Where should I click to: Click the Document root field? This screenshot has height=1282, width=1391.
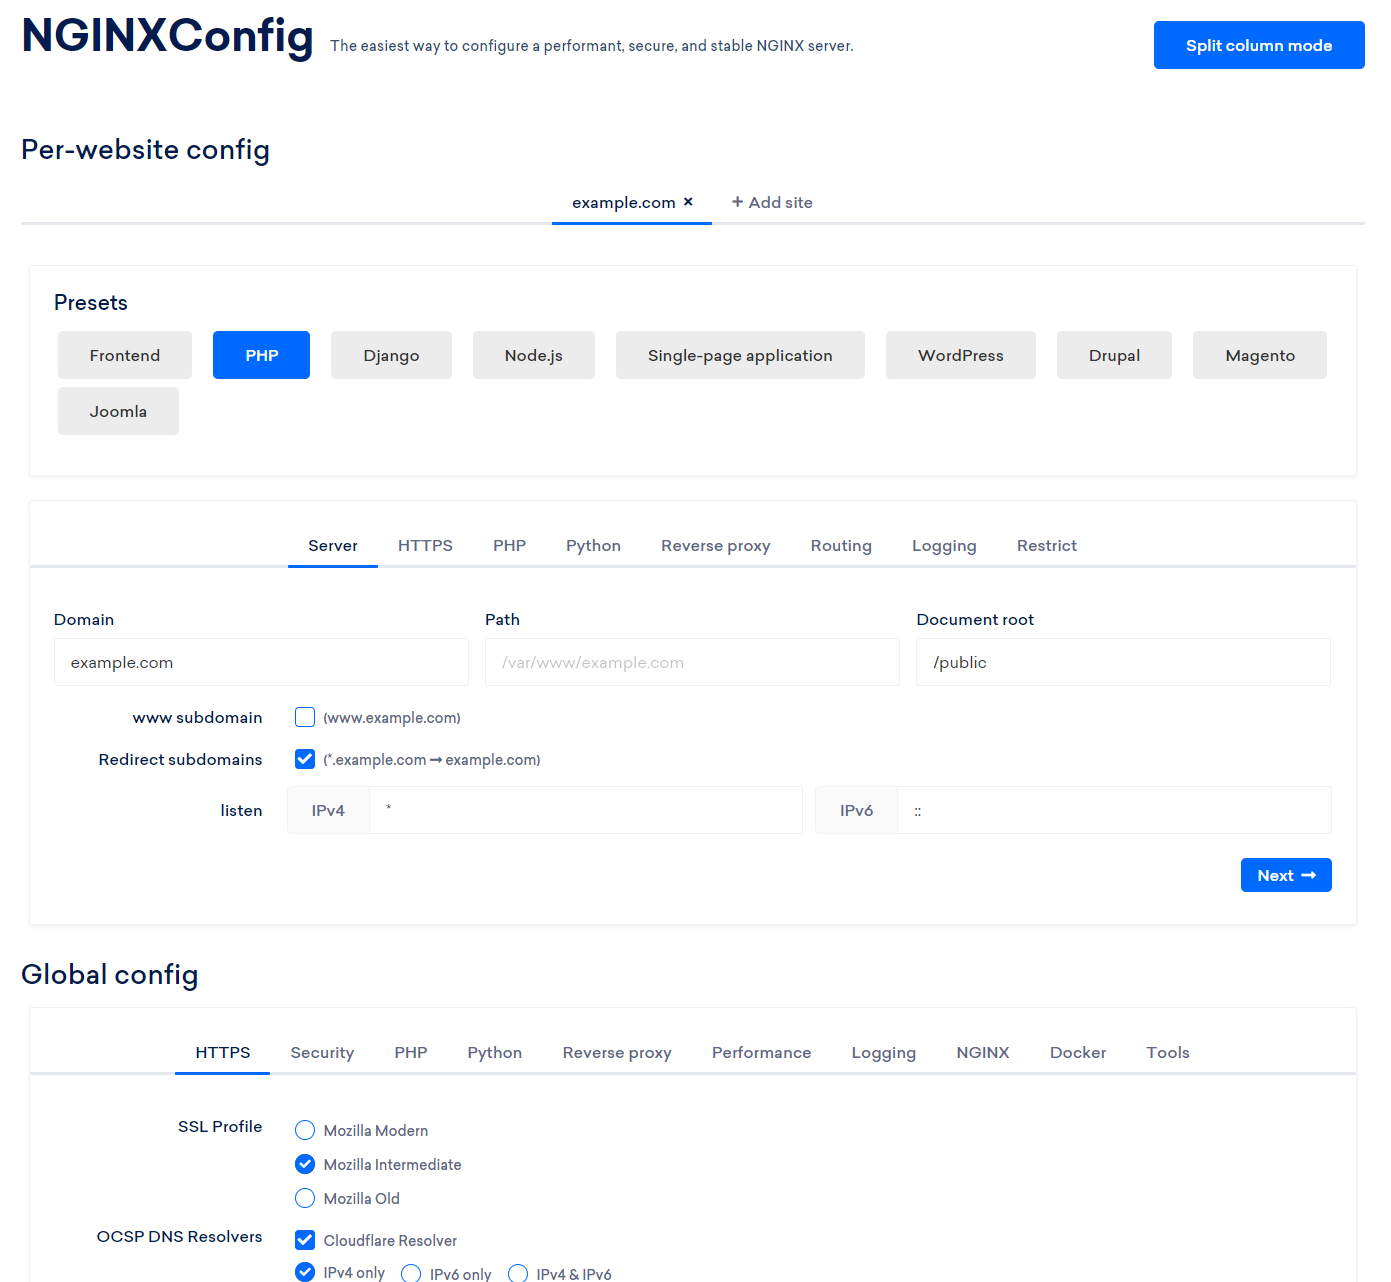(x=1123, y=662)
